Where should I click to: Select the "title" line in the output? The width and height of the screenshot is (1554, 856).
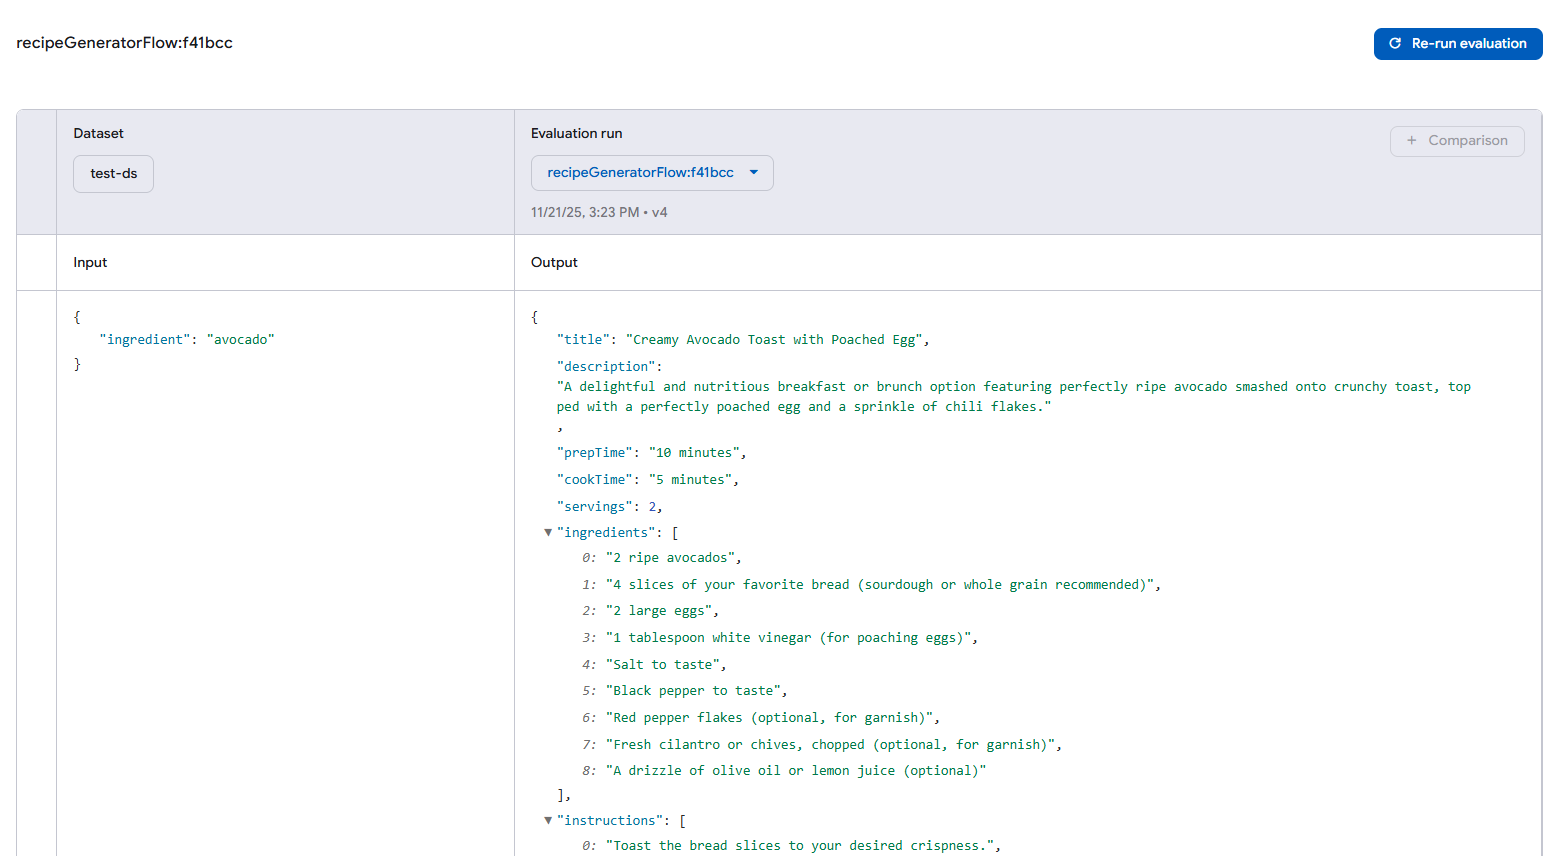(742, 340)
